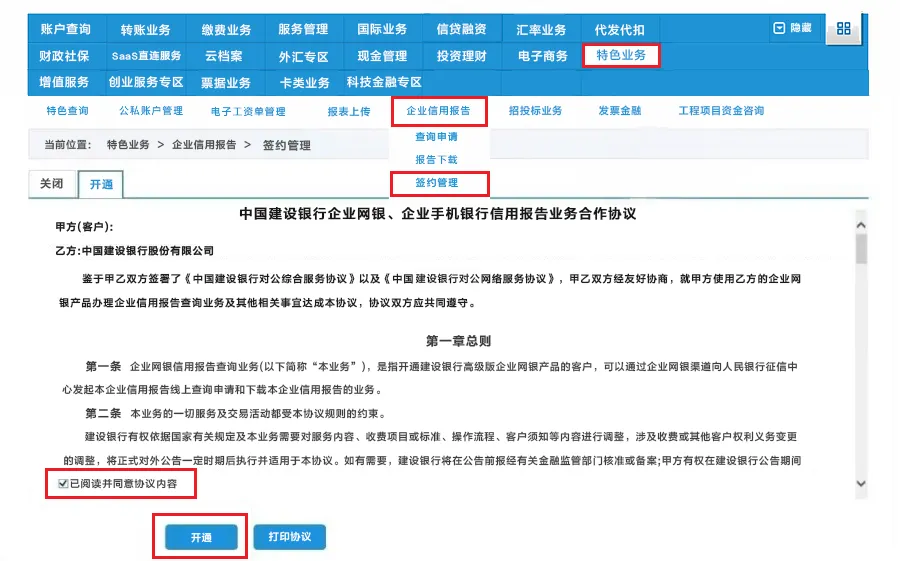Open the 票据业务 menu
900x561 pixels.
226,83
